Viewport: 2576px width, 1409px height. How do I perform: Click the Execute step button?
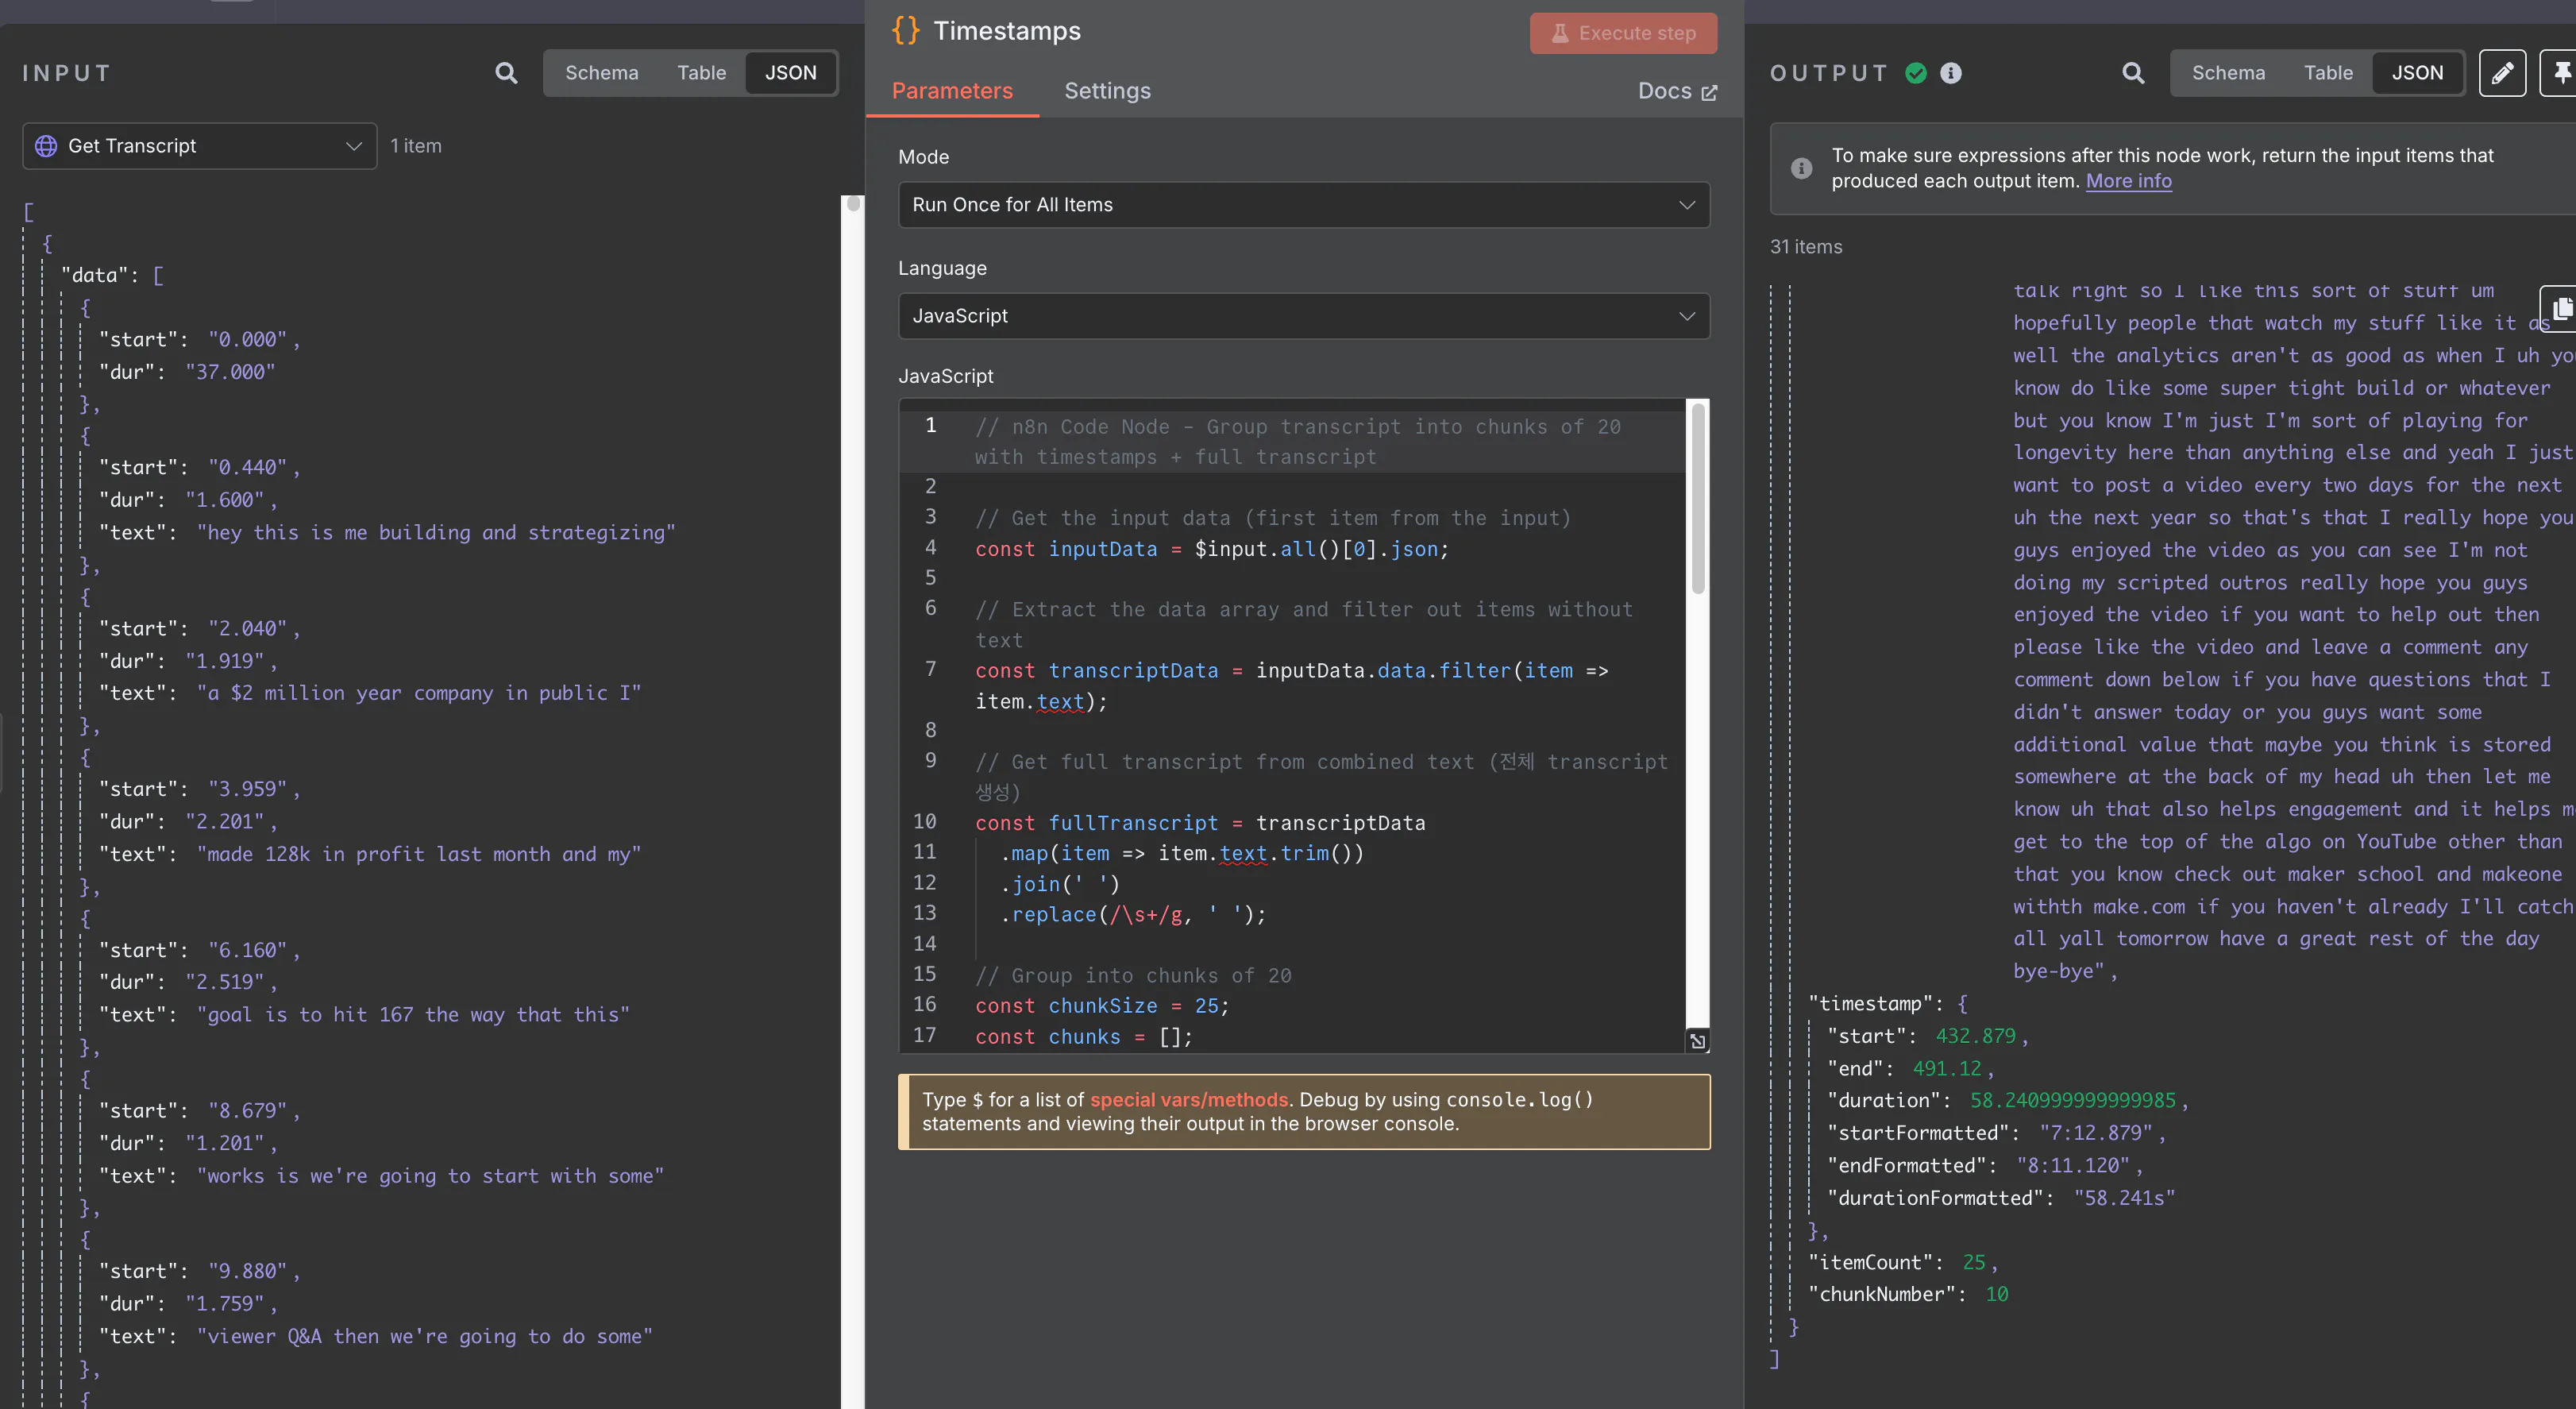tap(1622, 33)
